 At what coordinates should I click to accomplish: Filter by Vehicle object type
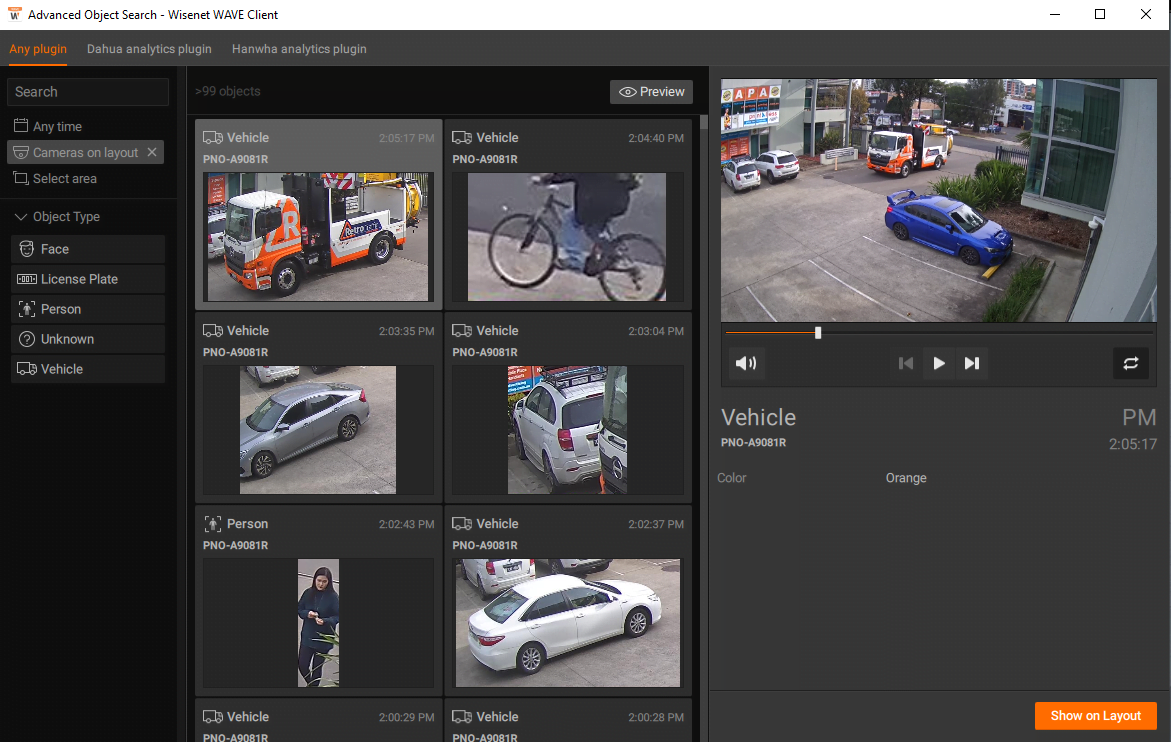click(x=88, y=369)
